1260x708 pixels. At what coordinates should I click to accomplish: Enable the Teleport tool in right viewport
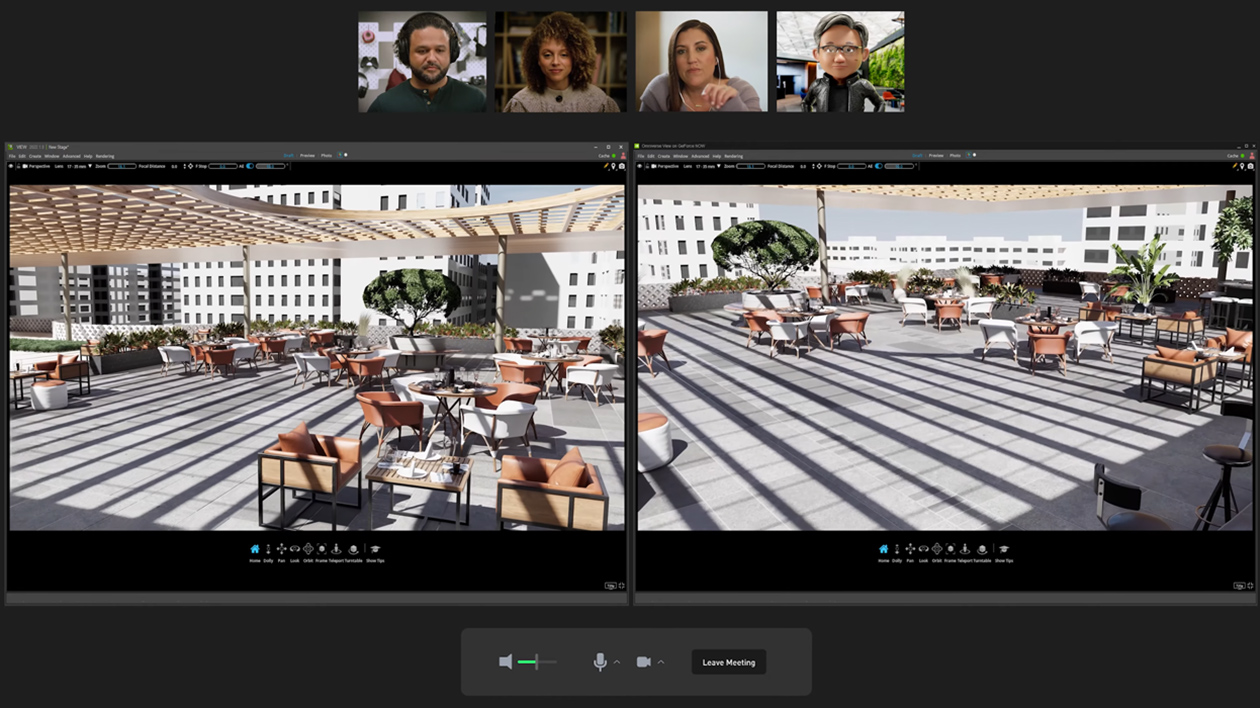965,549
